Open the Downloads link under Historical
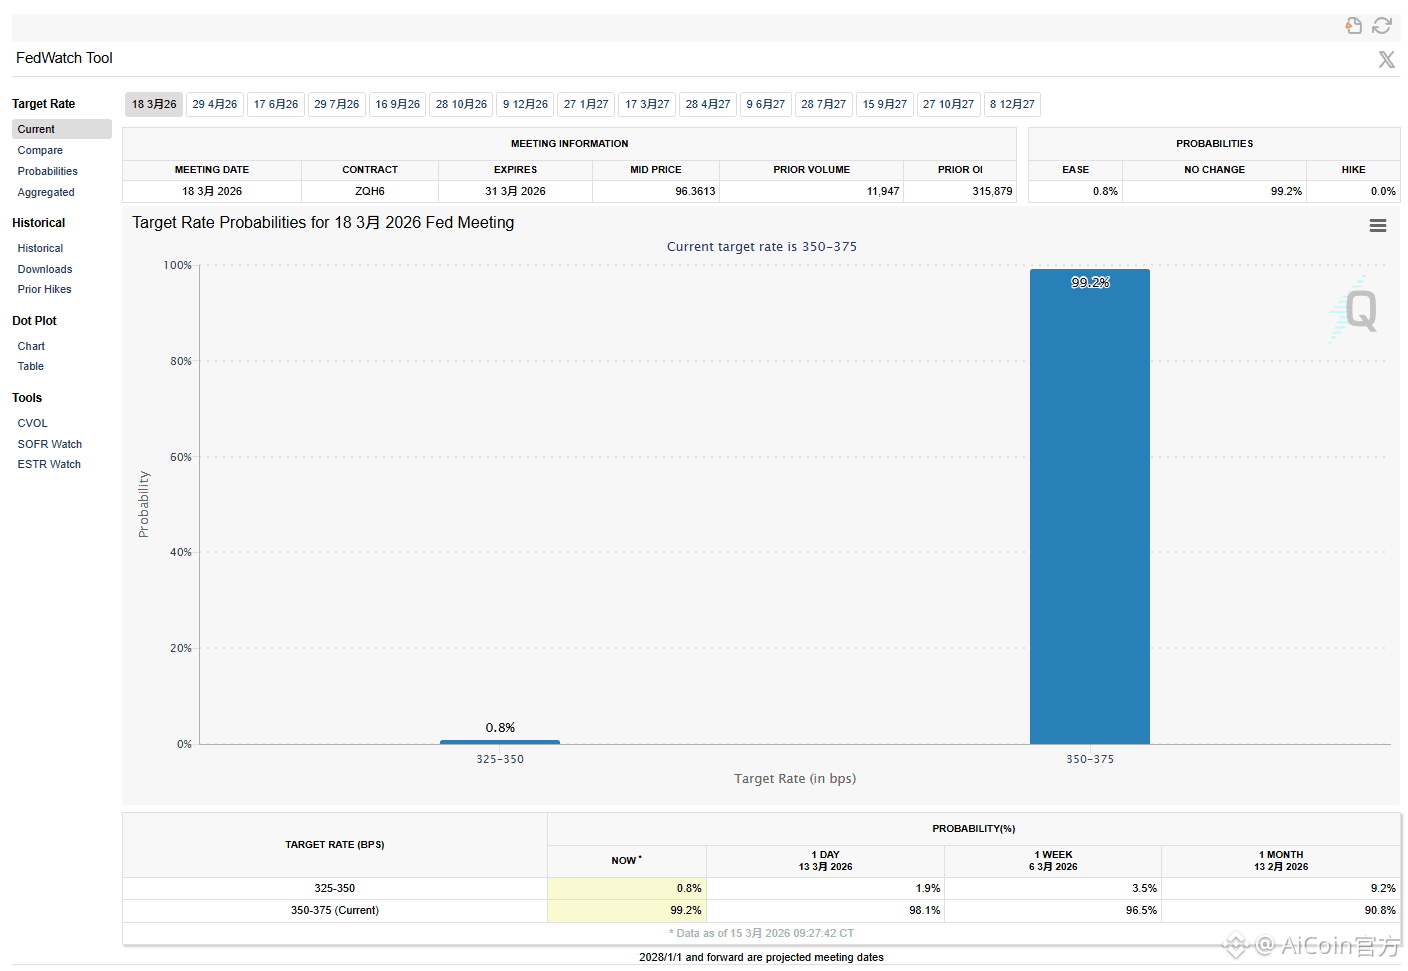This screenshot has height=971, width=1408. (45, 270)
